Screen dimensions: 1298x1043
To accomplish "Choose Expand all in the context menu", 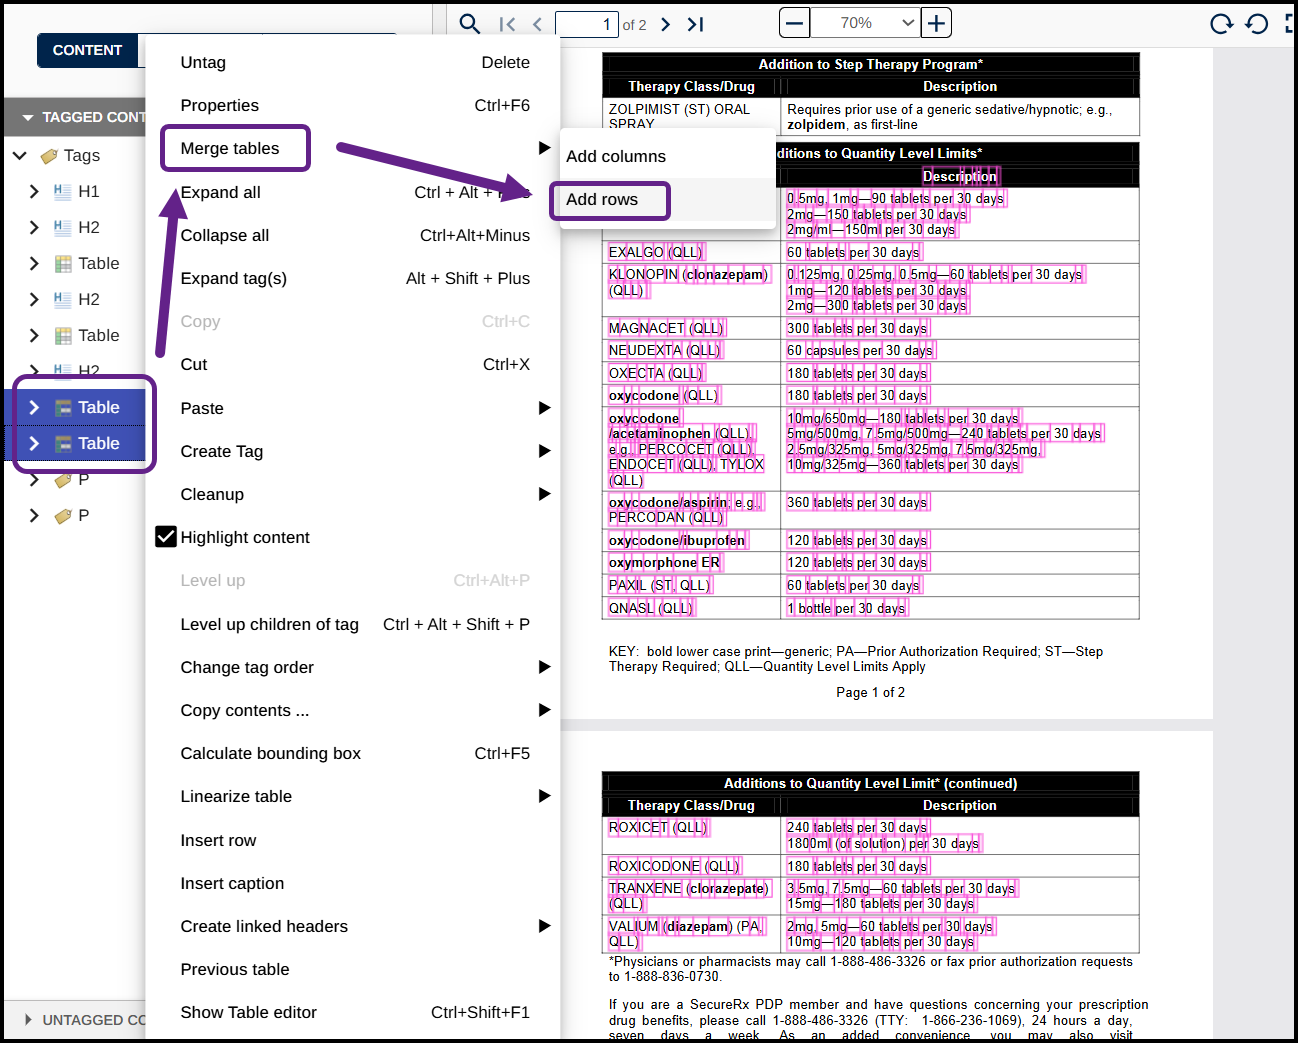I will click(x=355, y=192).
